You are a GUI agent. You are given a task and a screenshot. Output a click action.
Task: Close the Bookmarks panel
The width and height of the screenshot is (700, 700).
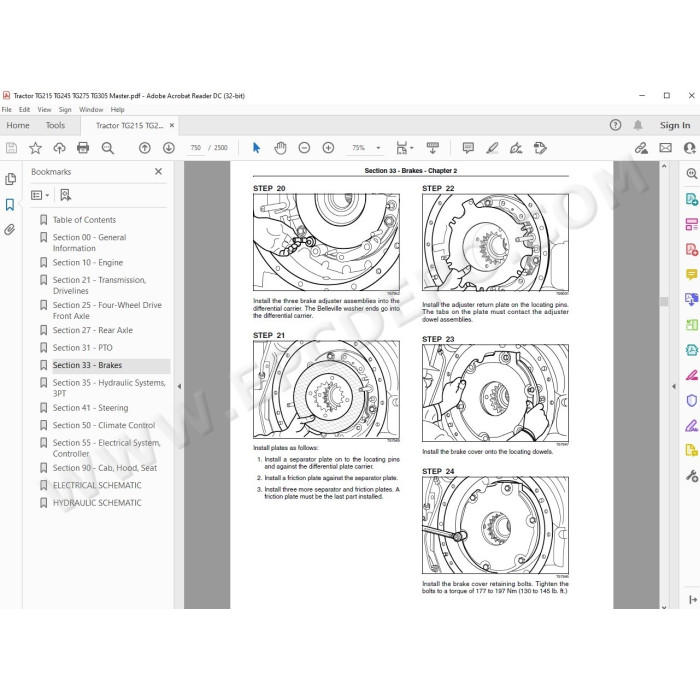pos(158,171)
